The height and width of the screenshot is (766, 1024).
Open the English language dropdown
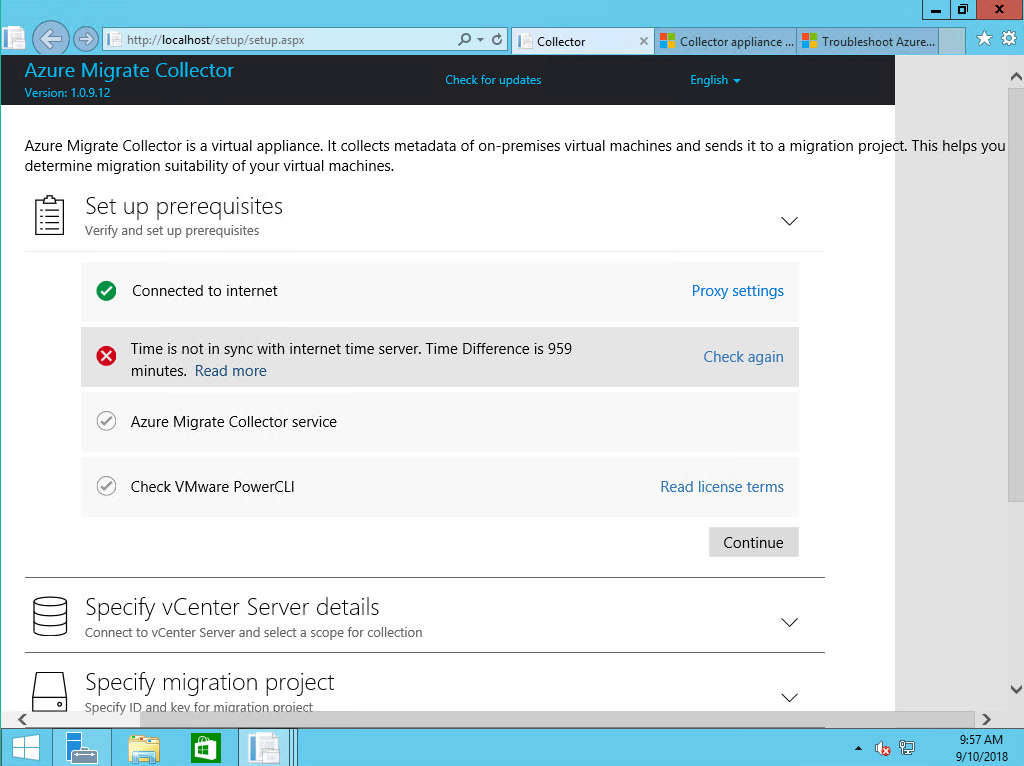[715, 80]
